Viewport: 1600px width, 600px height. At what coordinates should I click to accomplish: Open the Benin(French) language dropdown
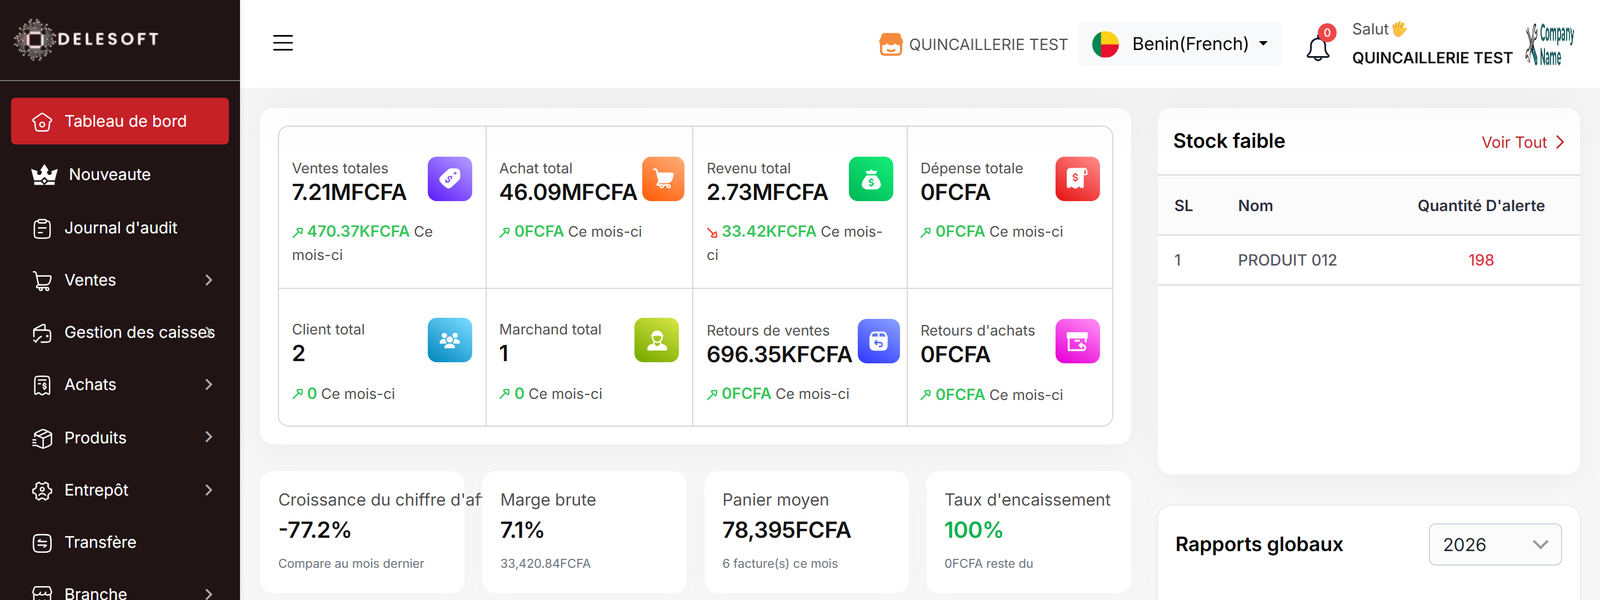[x=1180, y=44]
